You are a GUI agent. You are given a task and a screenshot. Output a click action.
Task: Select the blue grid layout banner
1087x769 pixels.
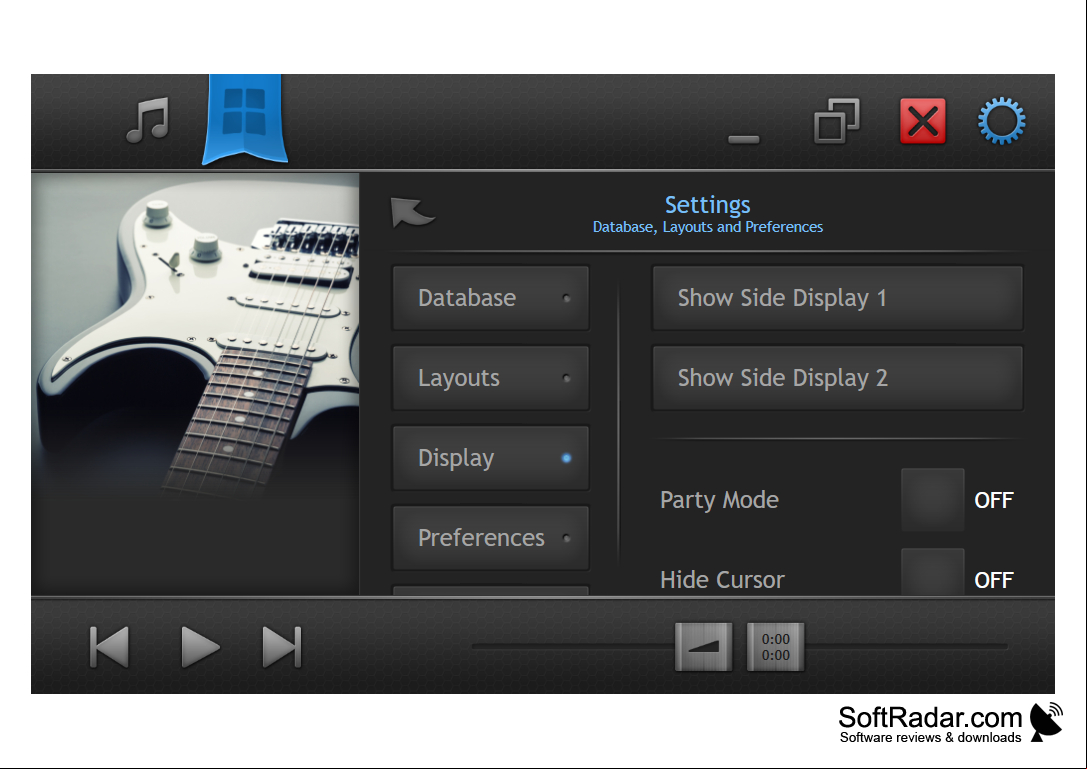245,119
